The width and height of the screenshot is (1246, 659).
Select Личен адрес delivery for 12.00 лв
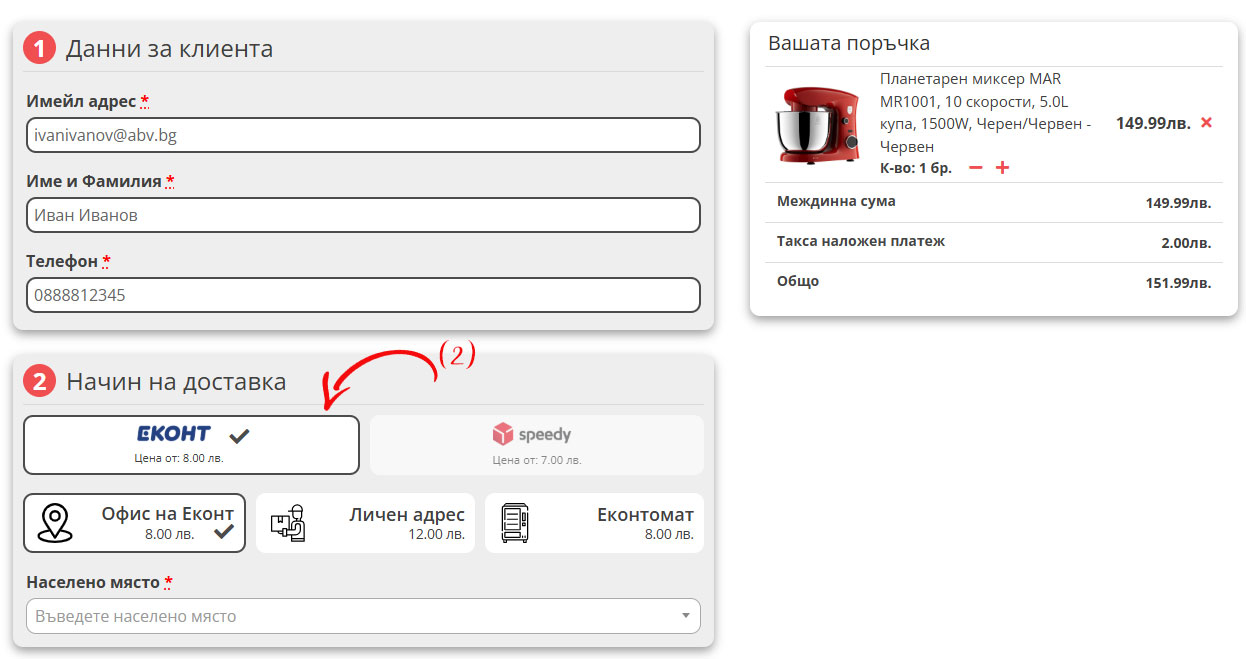coord(366,522)
